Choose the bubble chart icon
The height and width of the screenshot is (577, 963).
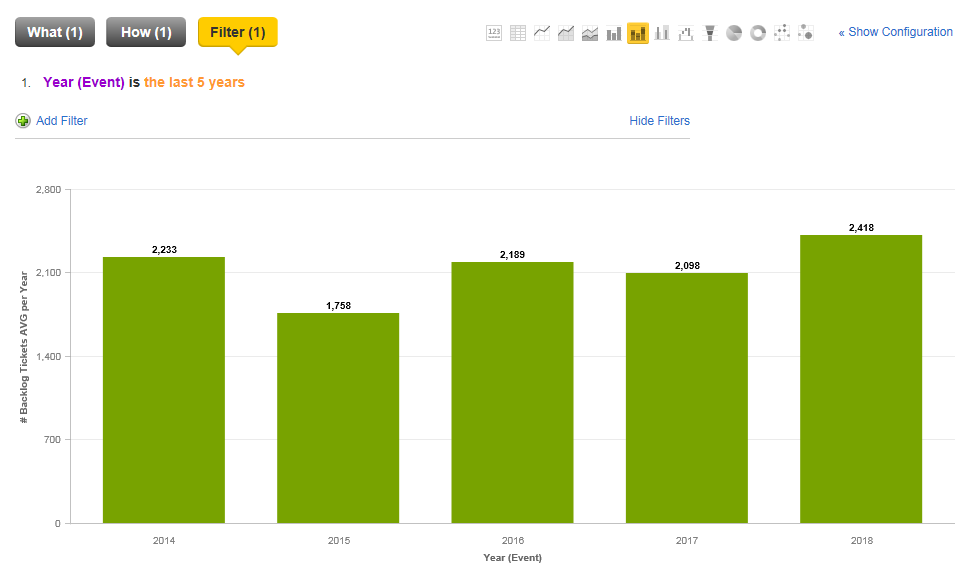click(806, 33)
